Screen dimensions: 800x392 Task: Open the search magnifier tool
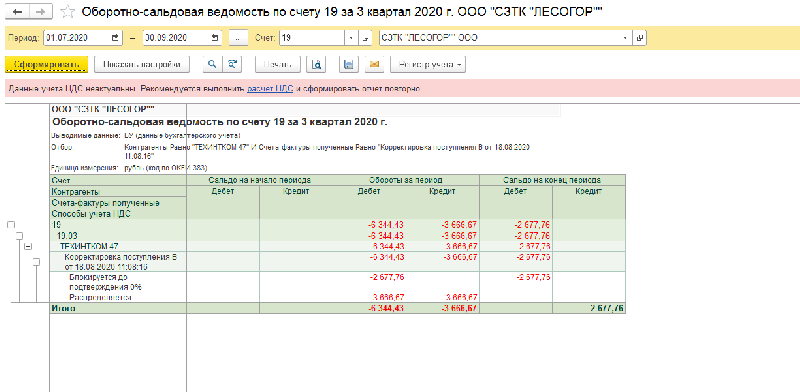pos(213,64)
